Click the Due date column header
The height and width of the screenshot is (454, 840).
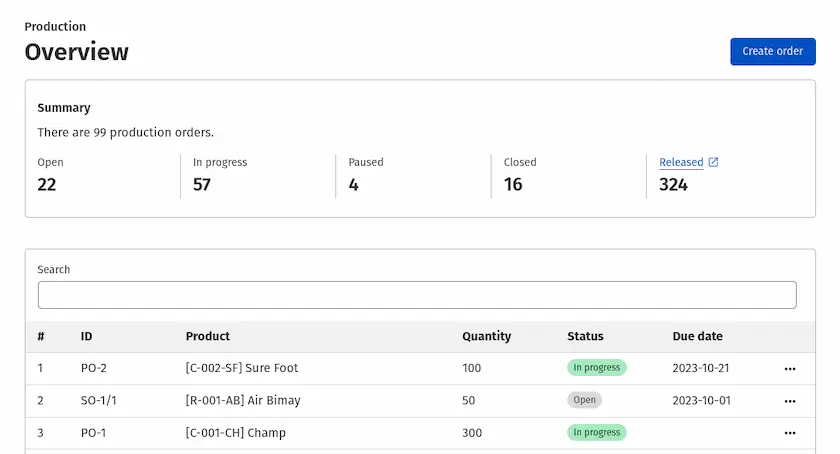click(697, 336)
